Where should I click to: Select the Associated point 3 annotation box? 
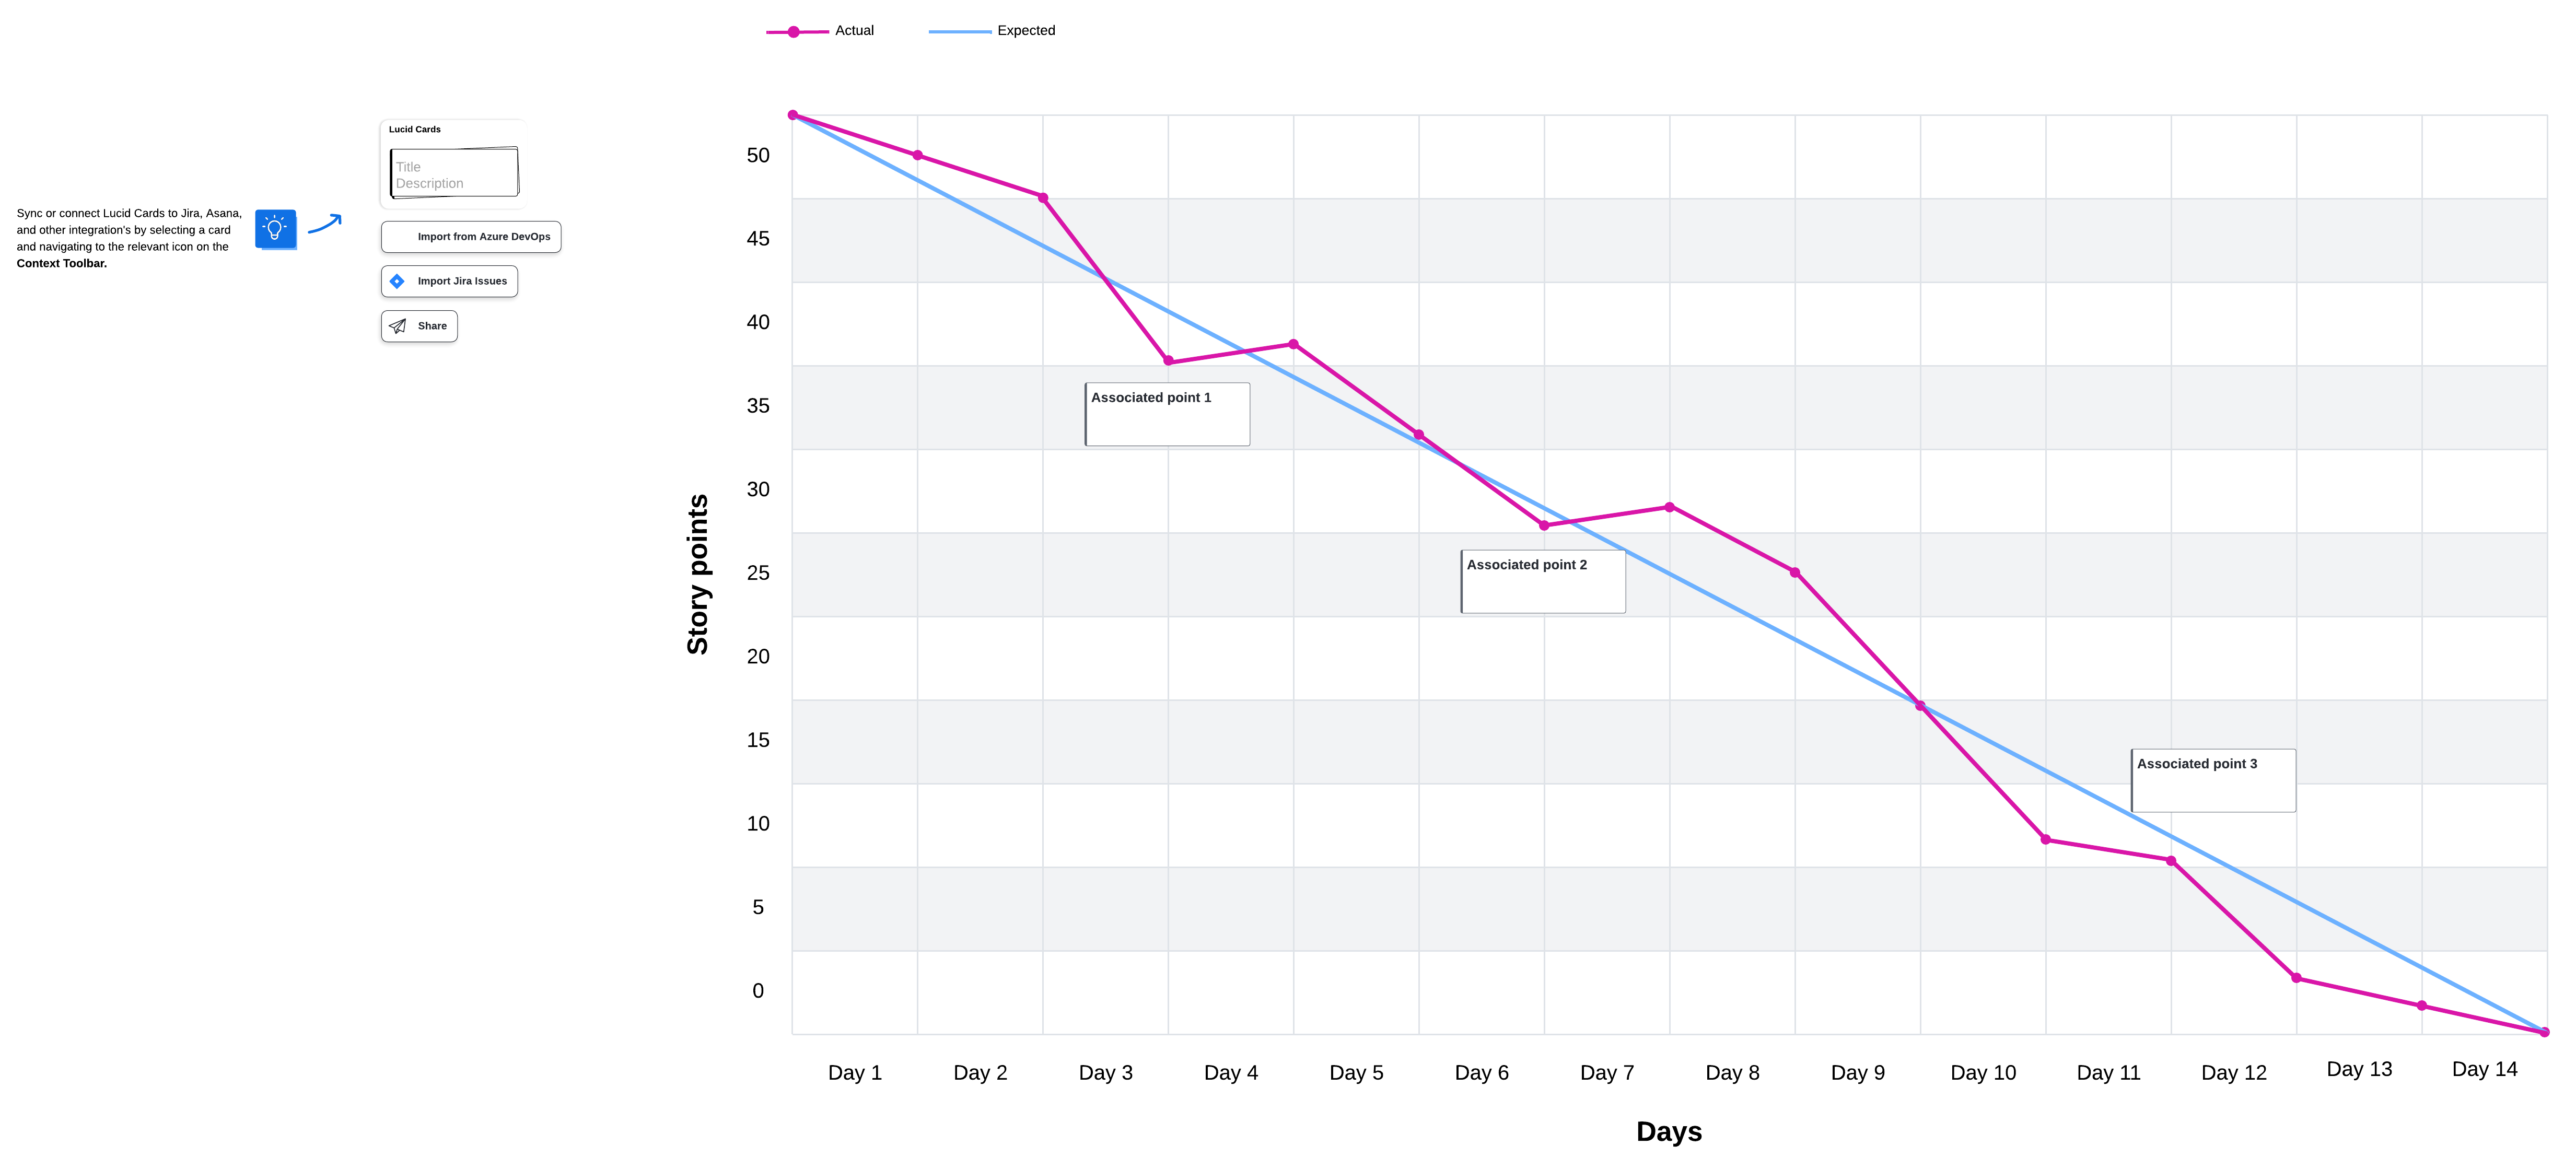pos(2212,780)
